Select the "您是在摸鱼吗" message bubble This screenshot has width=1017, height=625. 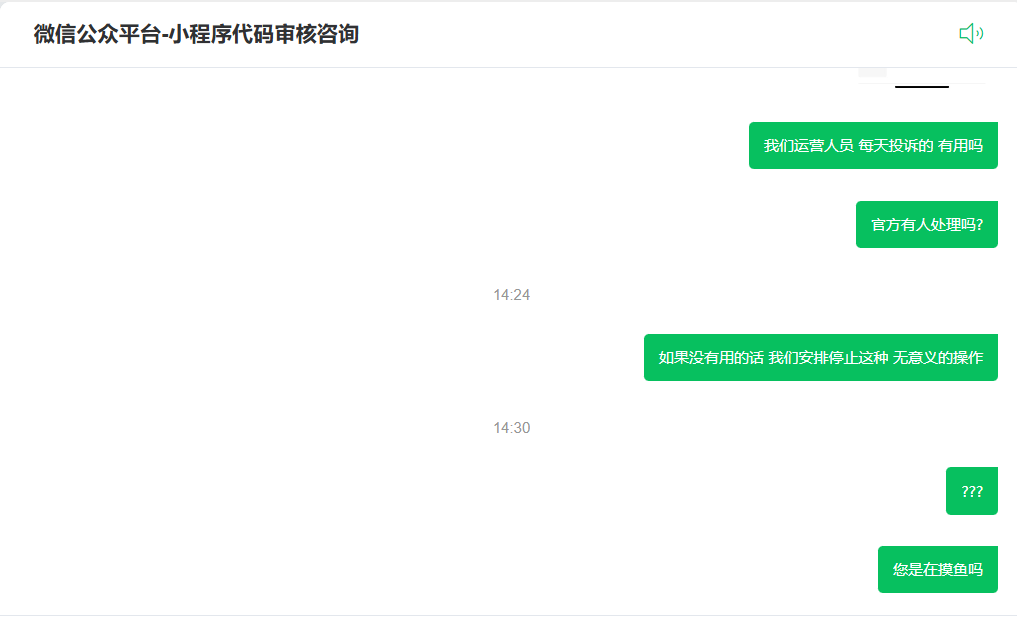[x=937, y=569]
